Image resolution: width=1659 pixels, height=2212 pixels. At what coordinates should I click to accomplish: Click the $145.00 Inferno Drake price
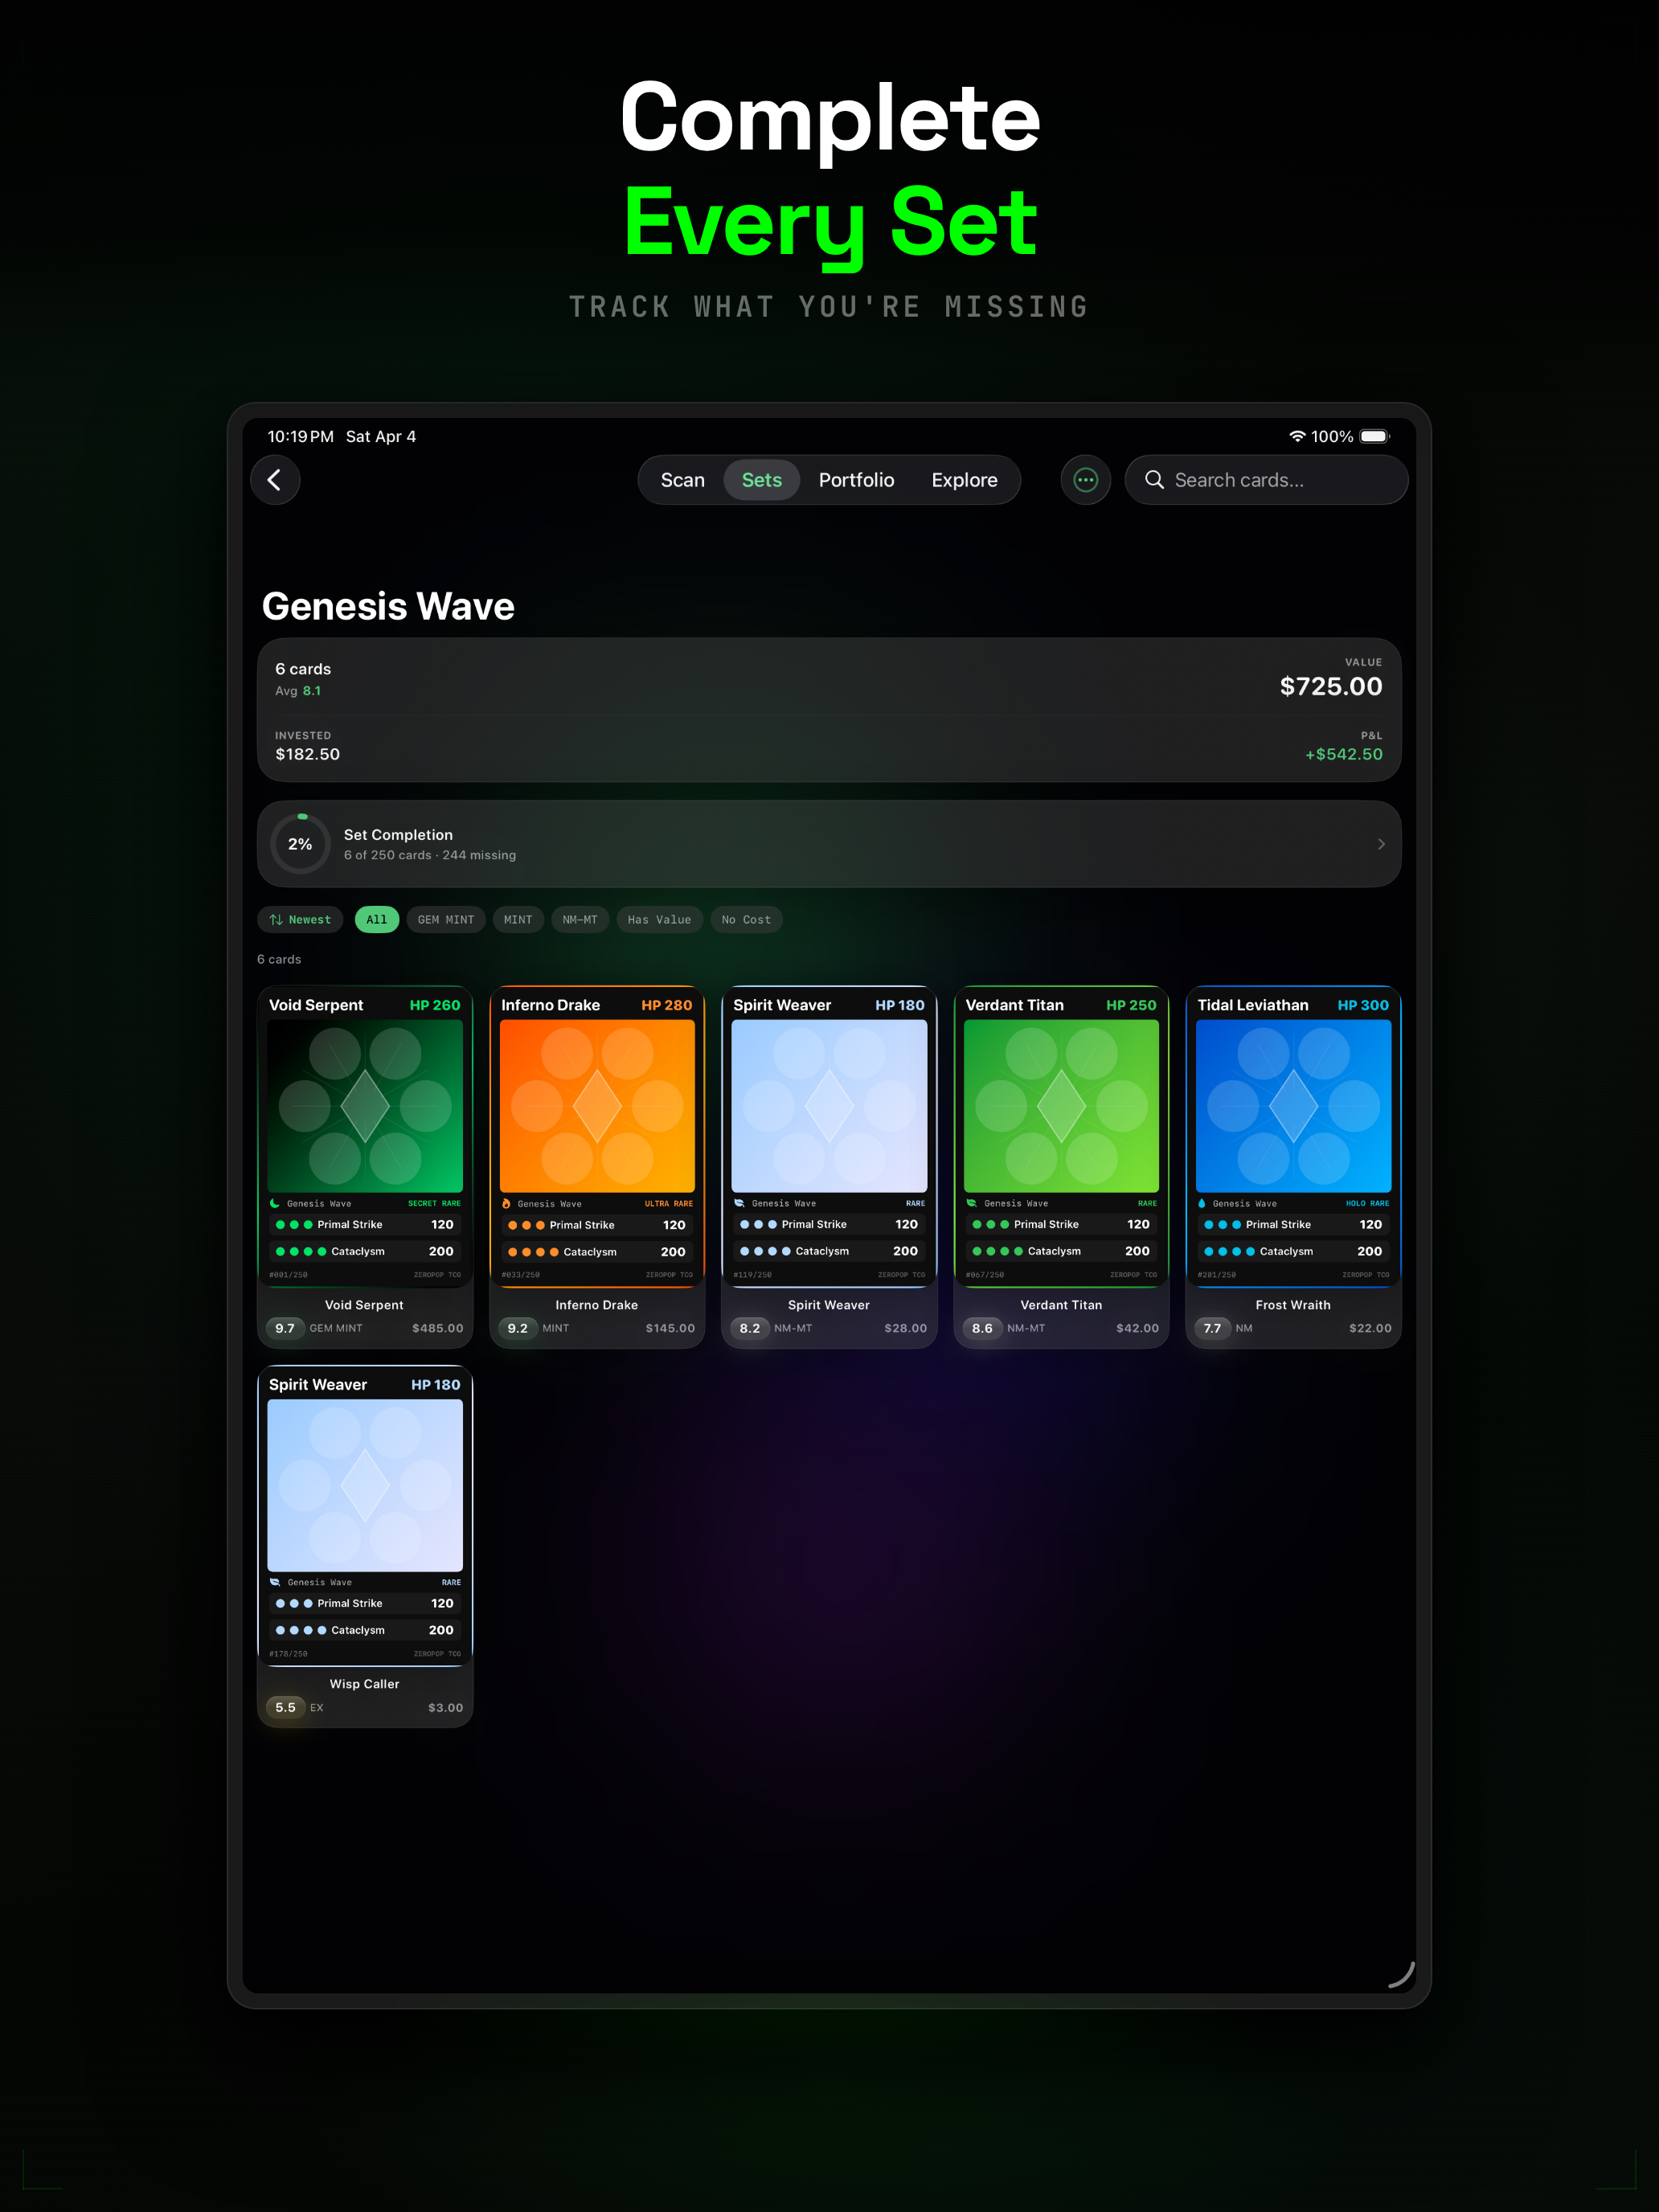[x=670, y=1328]
